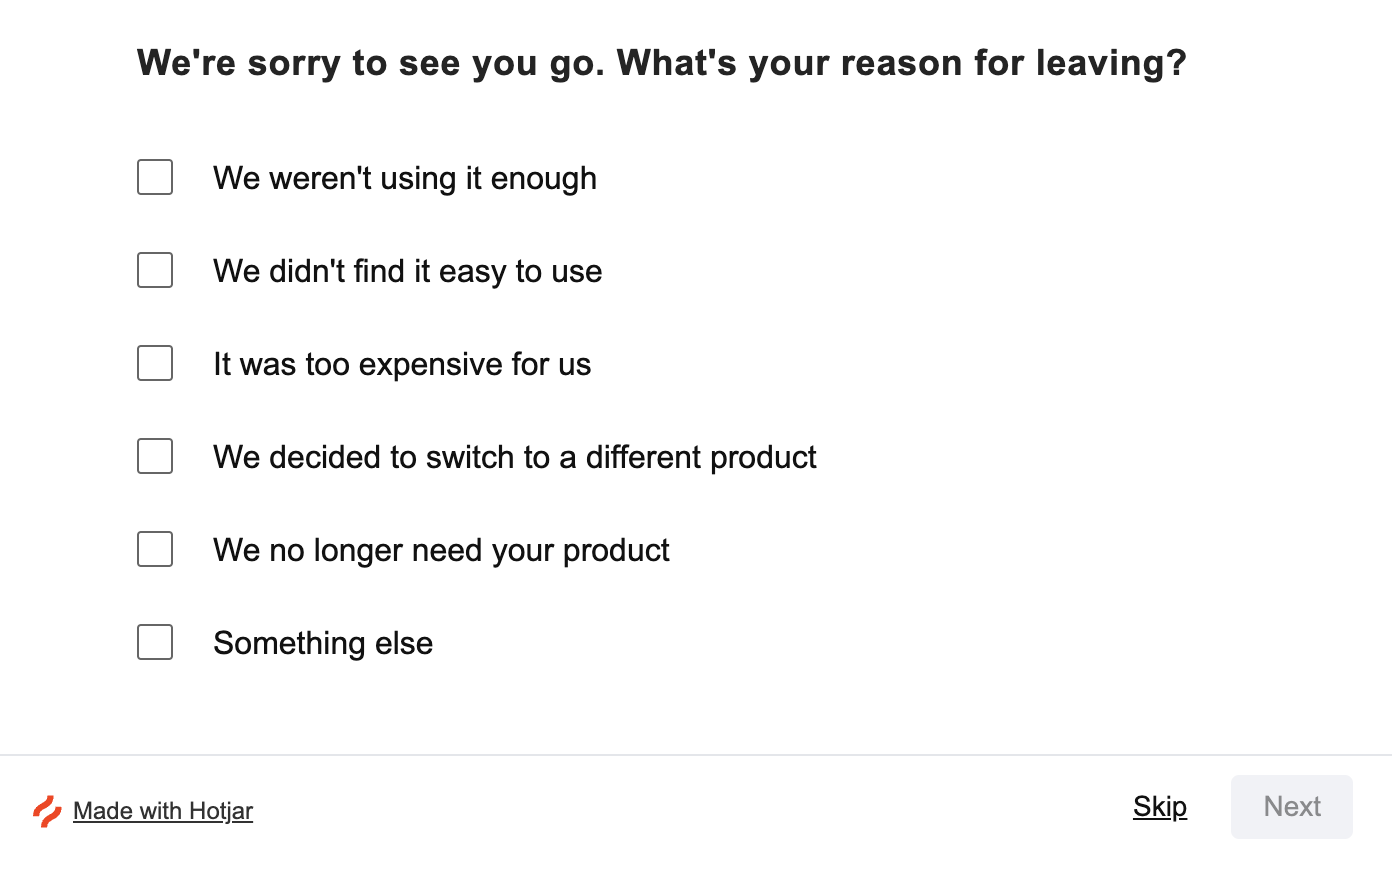Tick the 'We weren't using it enough' checkbox
Image resolution: width=1392 pixels, height=870 pixels.
pyautogui.click(x=155, y=178)
